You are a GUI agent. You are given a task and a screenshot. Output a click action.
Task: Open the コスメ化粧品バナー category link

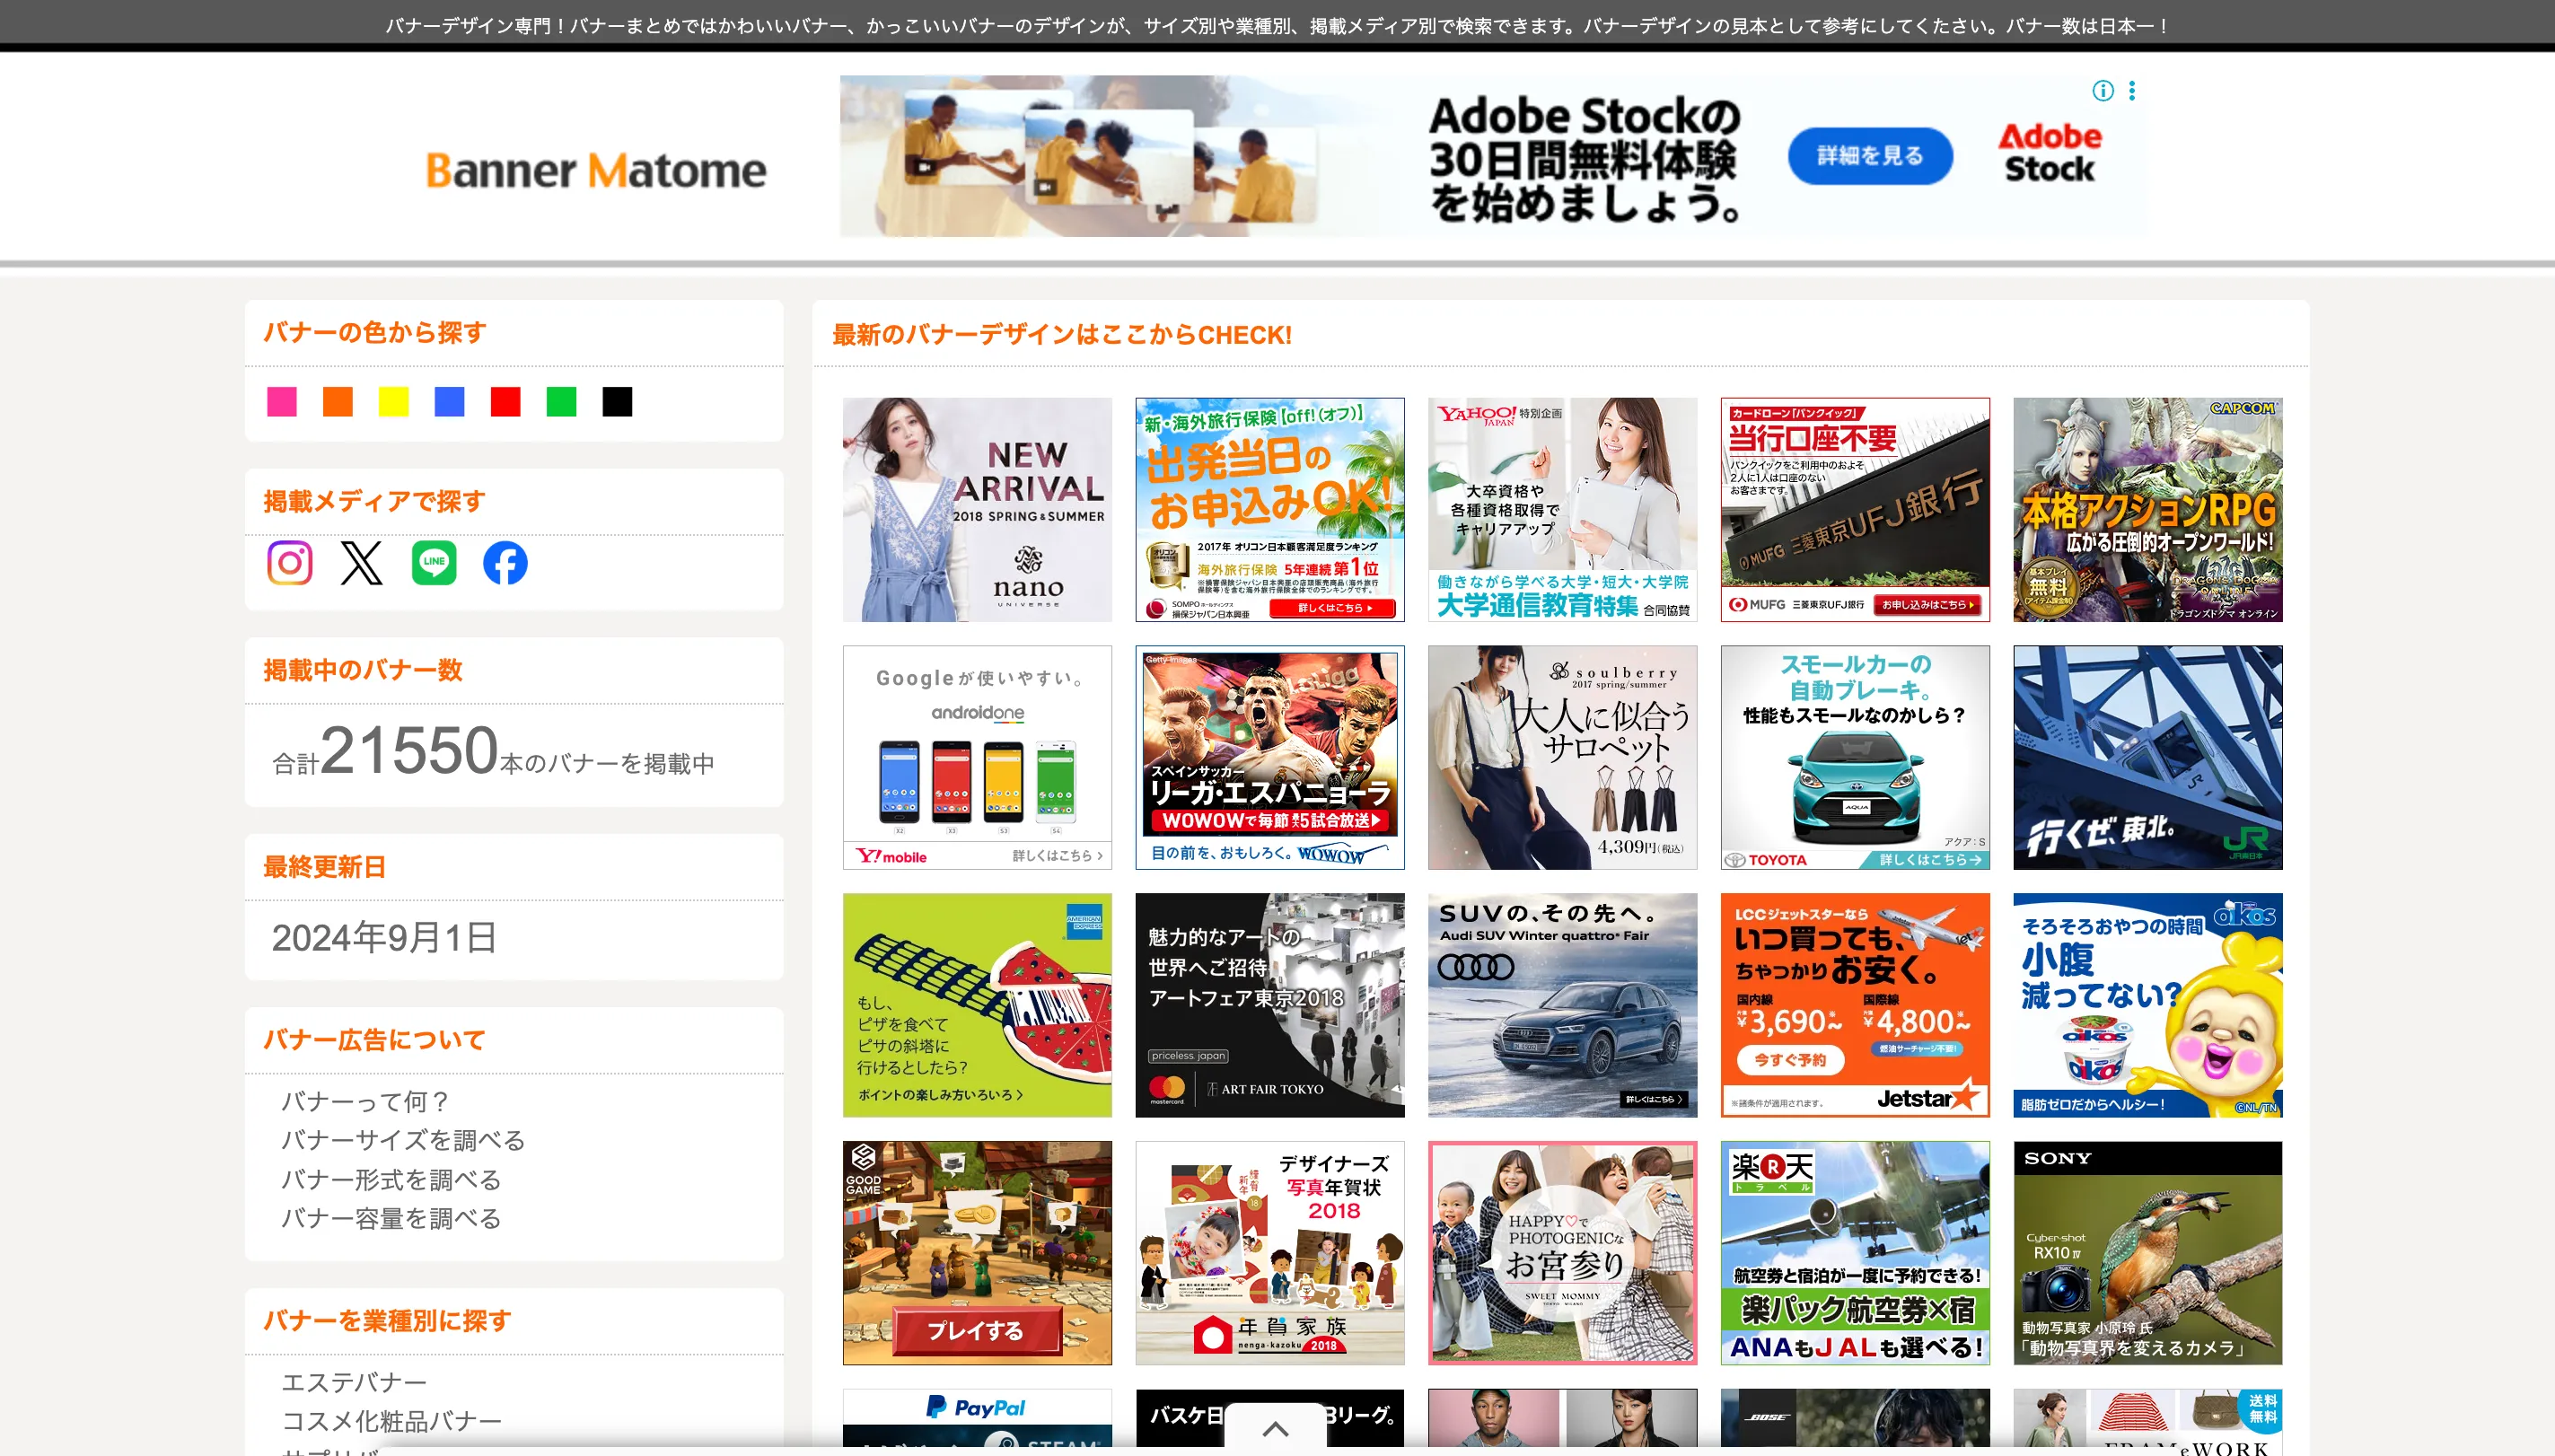tap(391, 1421)
